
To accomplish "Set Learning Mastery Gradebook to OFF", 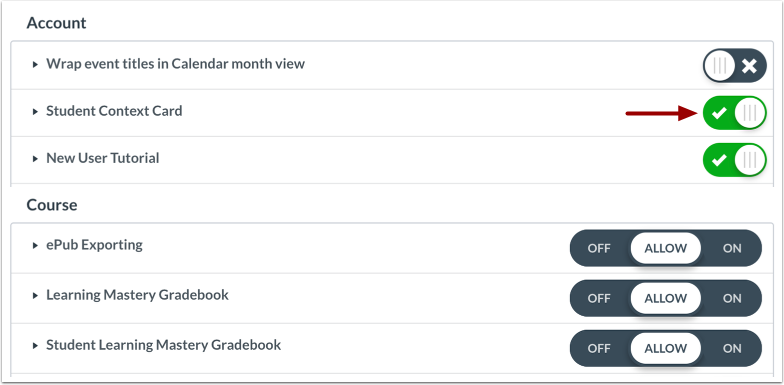I will [x=599, y=298].
